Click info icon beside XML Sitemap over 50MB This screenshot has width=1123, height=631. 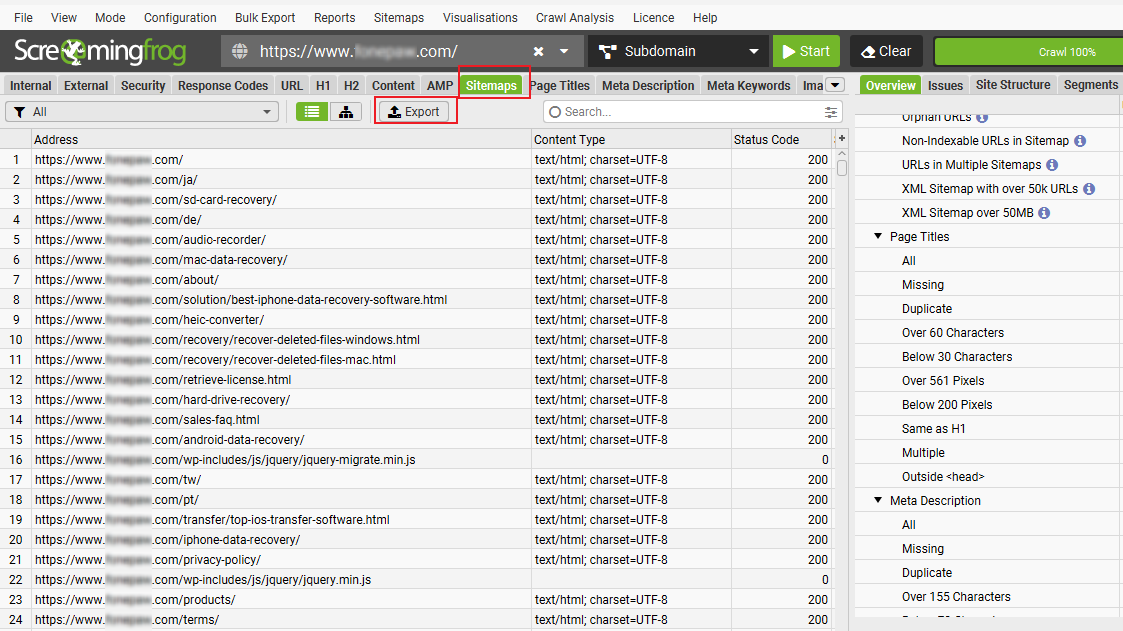point(1043,213)
